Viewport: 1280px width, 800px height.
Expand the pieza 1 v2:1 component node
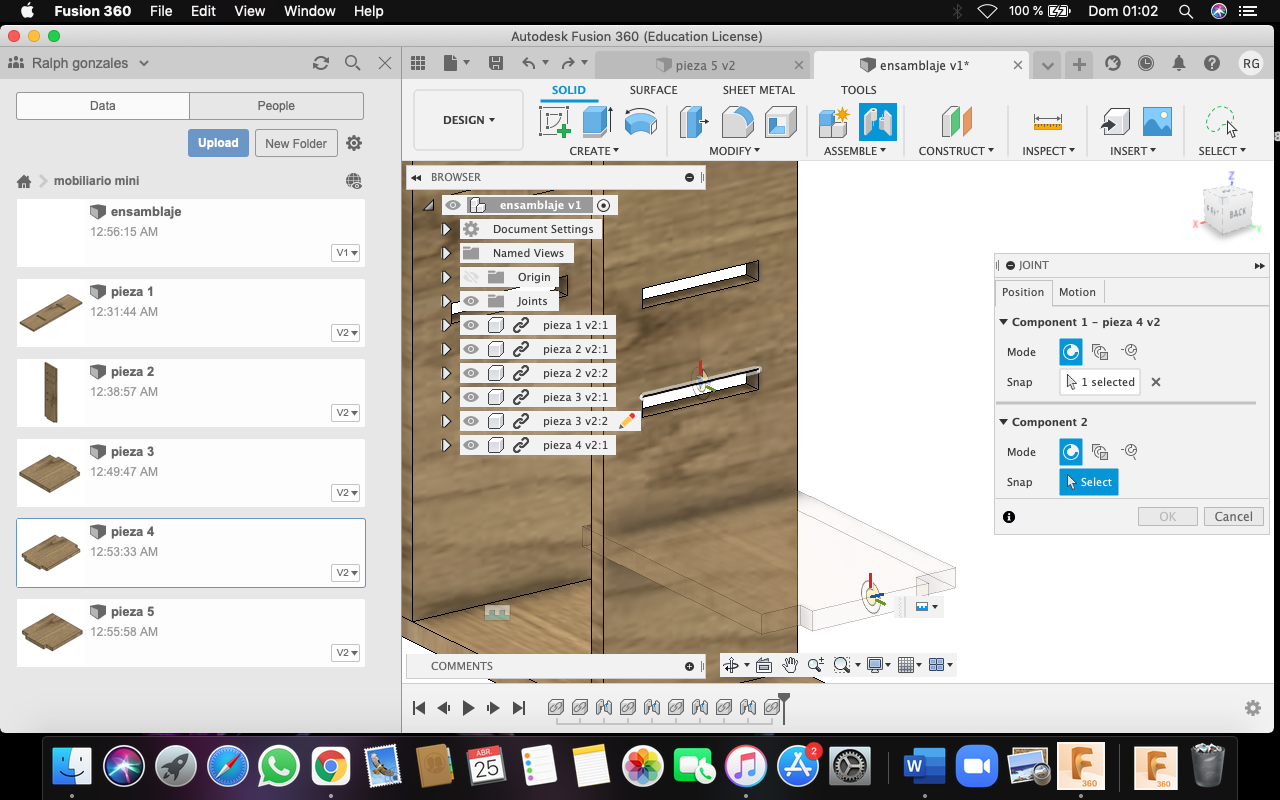446,325
